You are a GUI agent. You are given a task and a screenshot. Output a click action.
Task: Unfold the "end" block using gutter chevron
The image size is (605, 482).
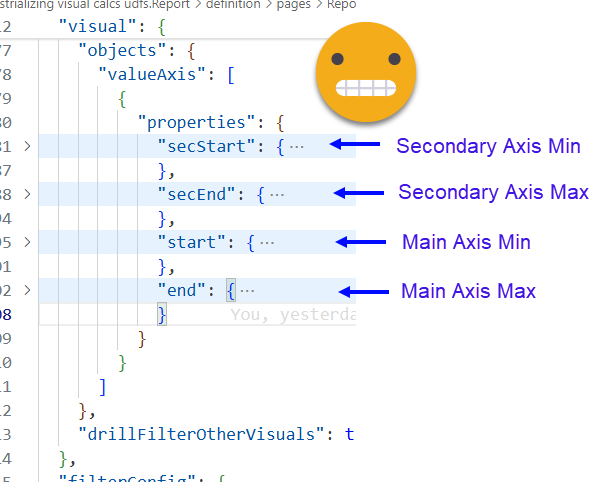point(27,291)
